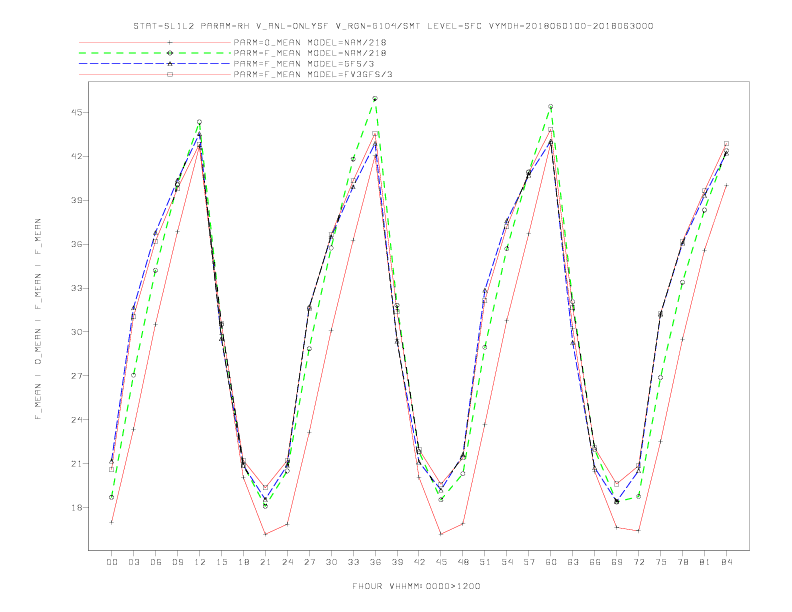
Task: Click the circle marker on green NAM/218 legend line
Action: click(x=170, y=53)
